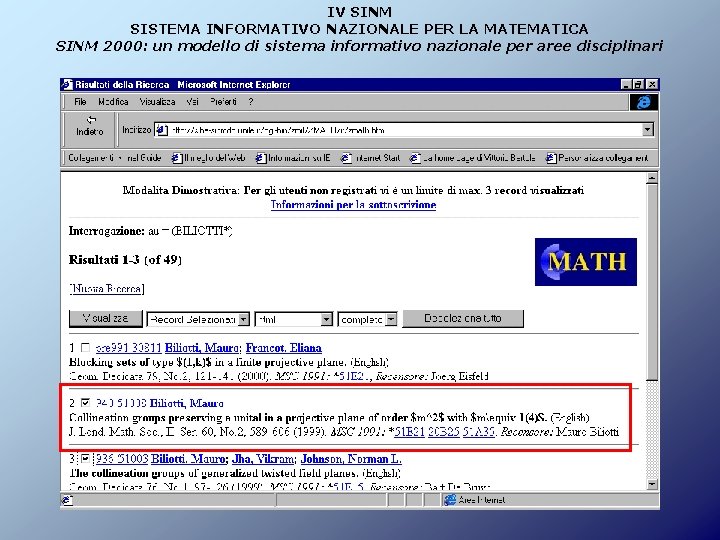Open MSC code 20B25 link
This screenshot has width=720, height=540.
point(444,432)
